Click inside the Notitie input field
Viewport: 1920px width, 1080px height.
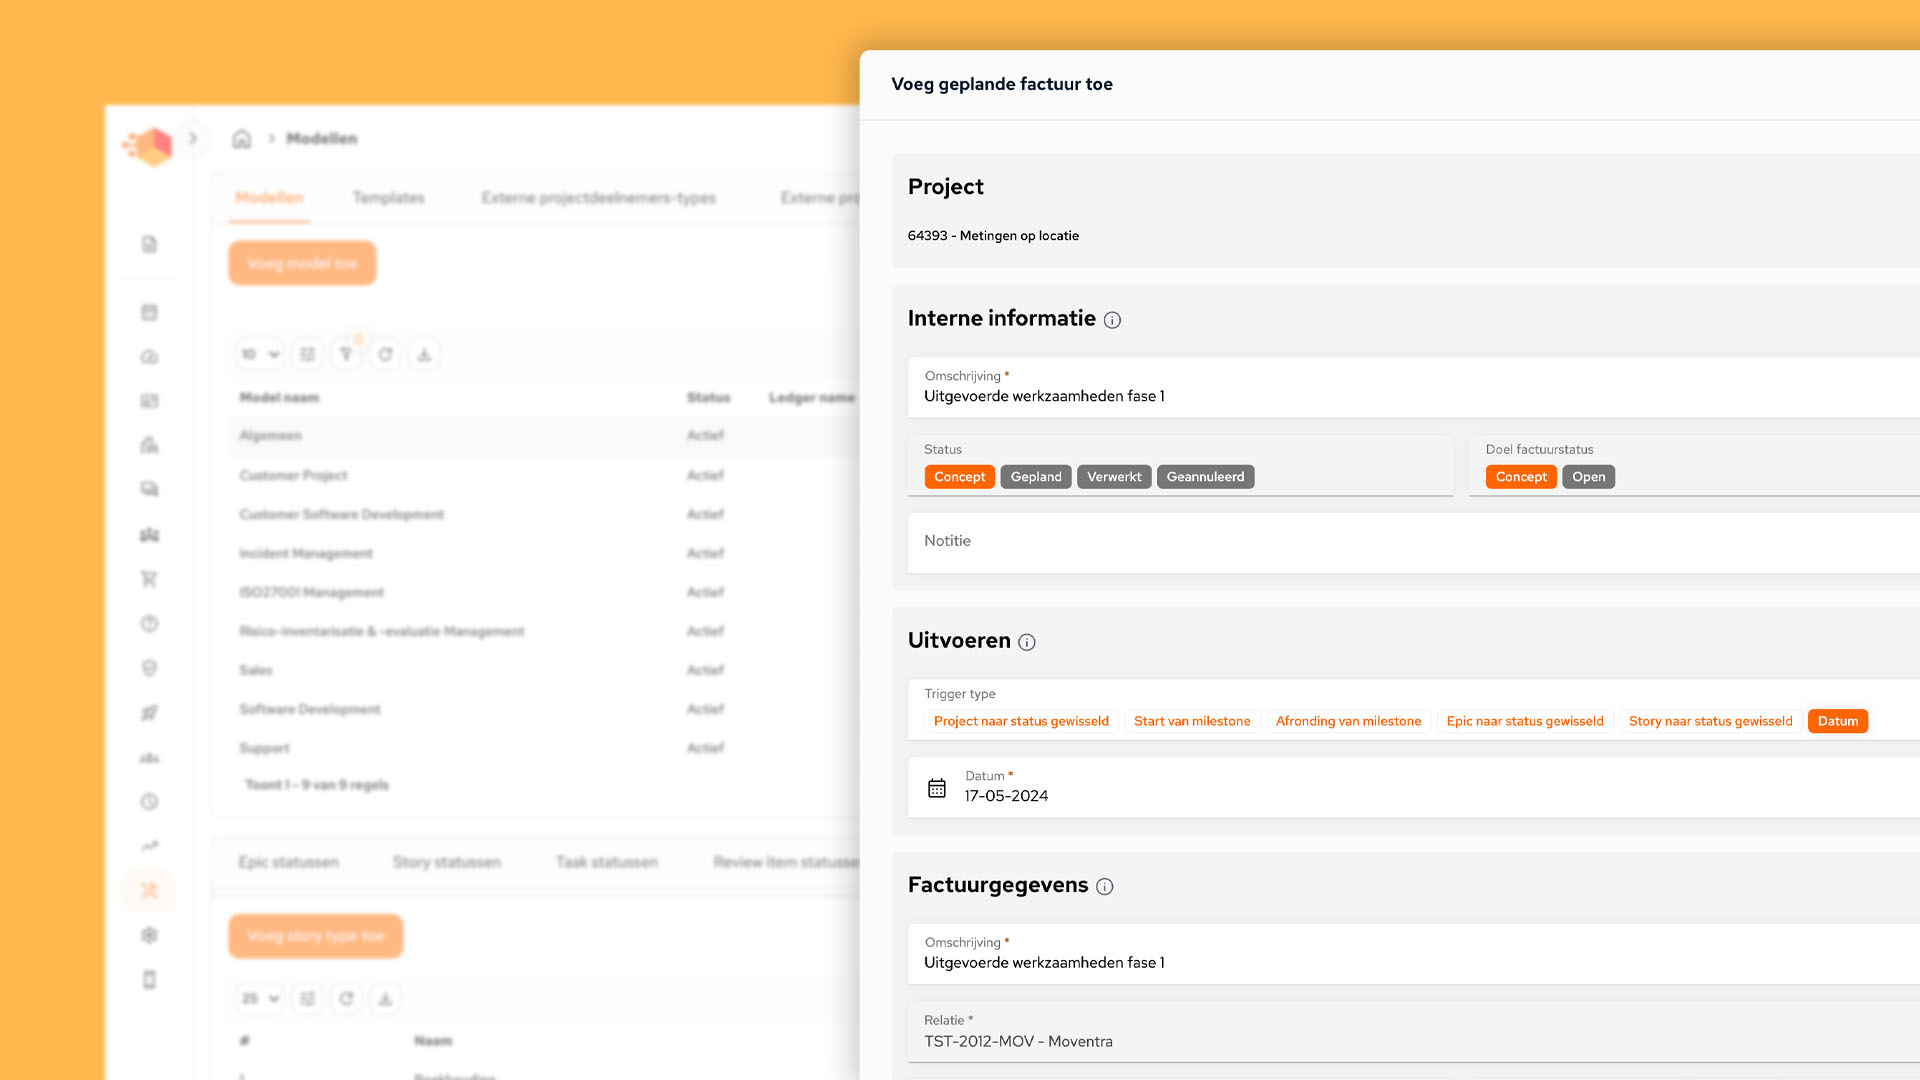(1200, 542)
